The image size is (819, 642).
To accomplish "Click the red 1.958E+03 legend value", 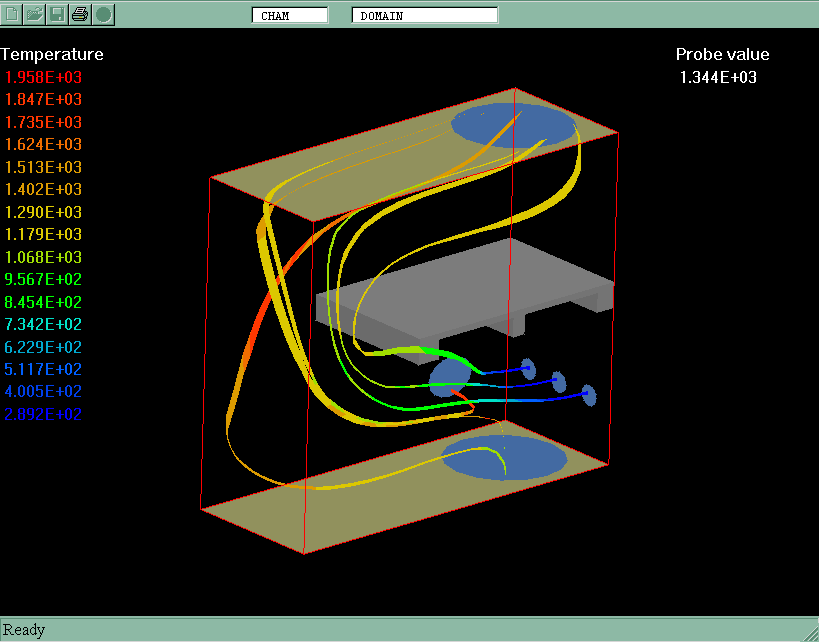I will tap(43, 77).
